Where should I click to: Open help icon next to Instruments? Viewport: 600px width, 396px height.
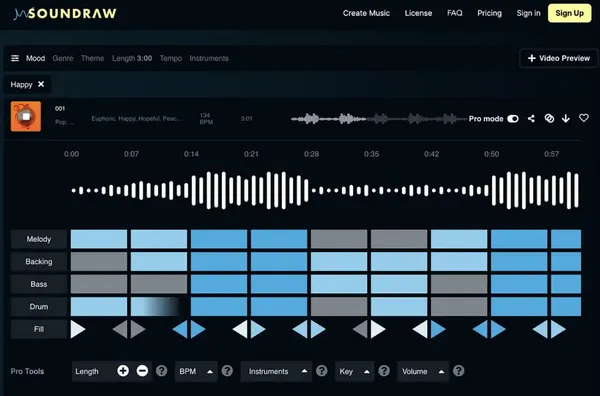[322, 371]
